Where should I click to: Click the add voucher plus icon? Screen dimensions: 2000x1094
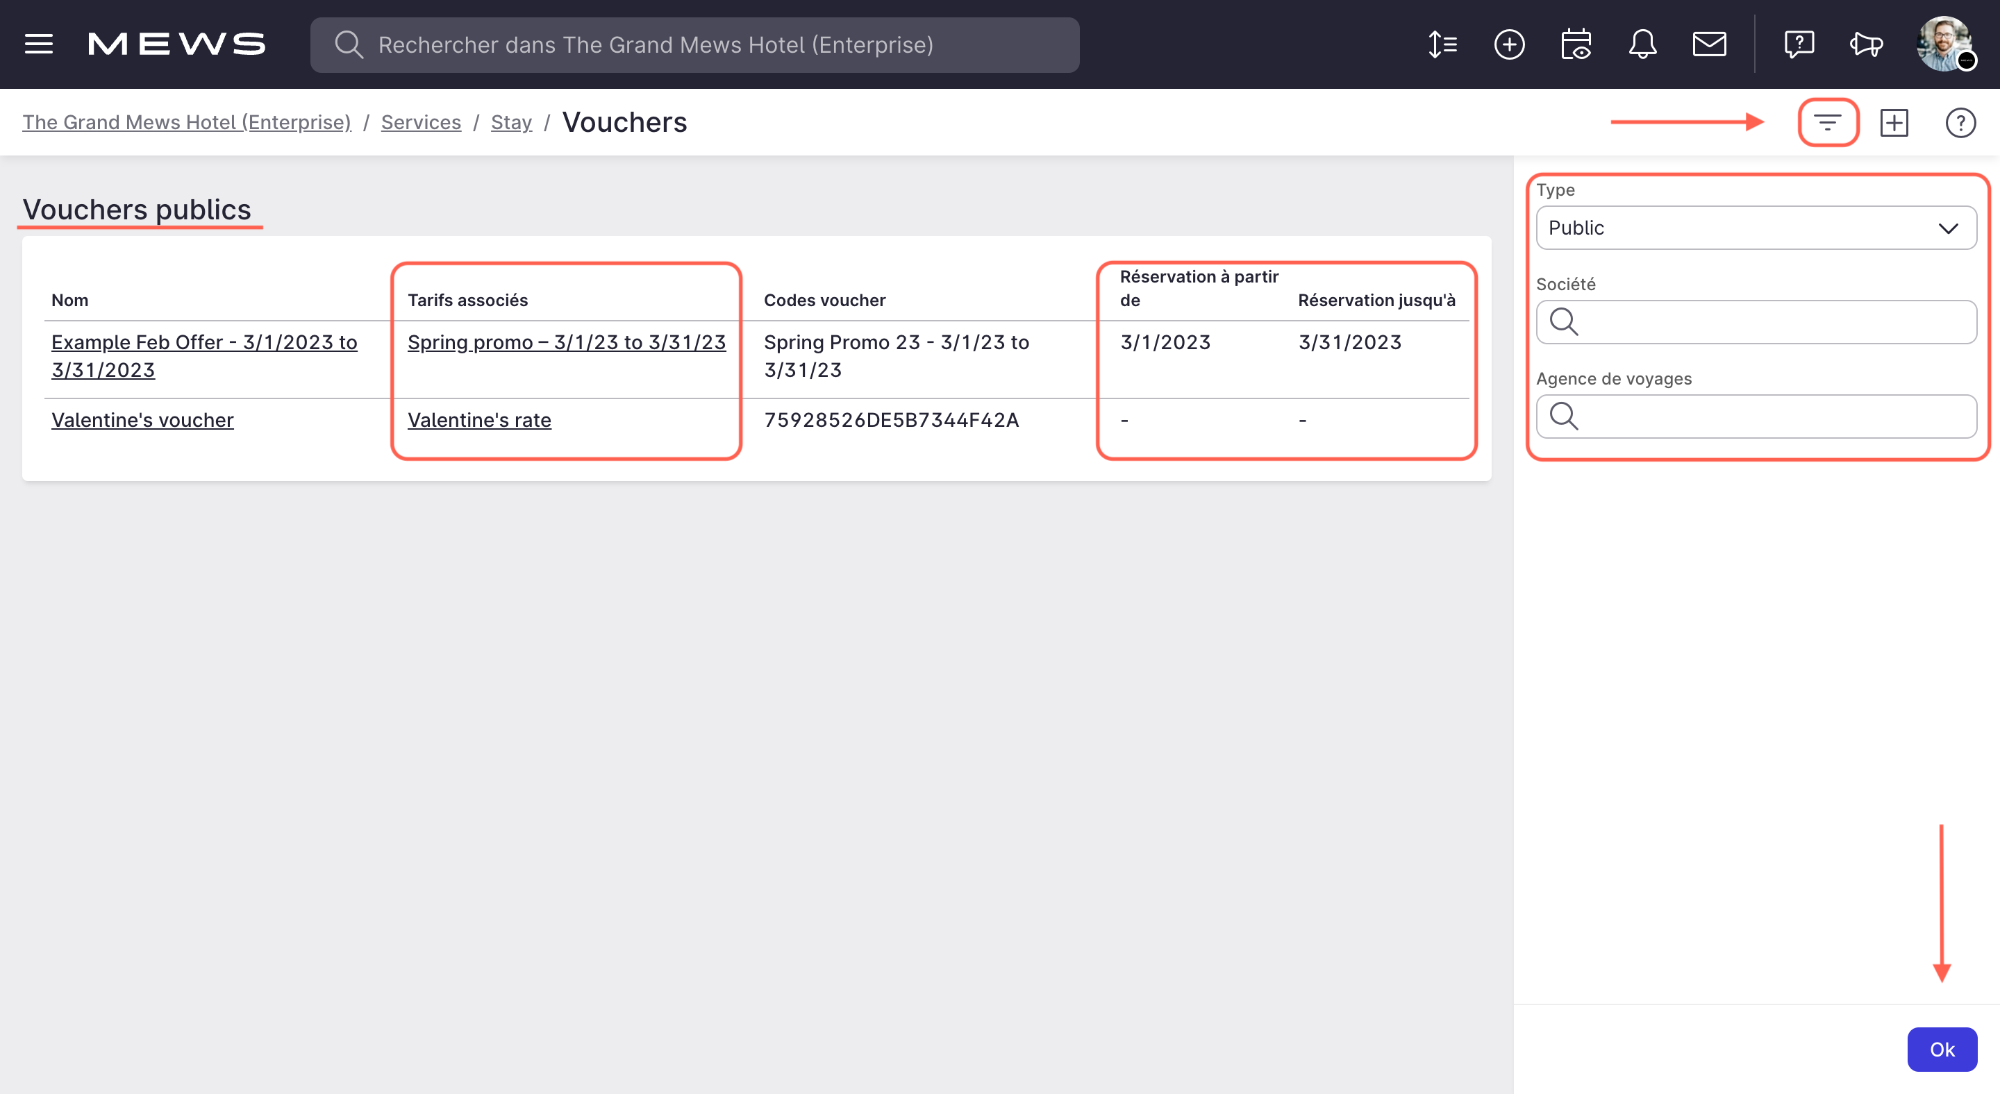(1894, 123)
